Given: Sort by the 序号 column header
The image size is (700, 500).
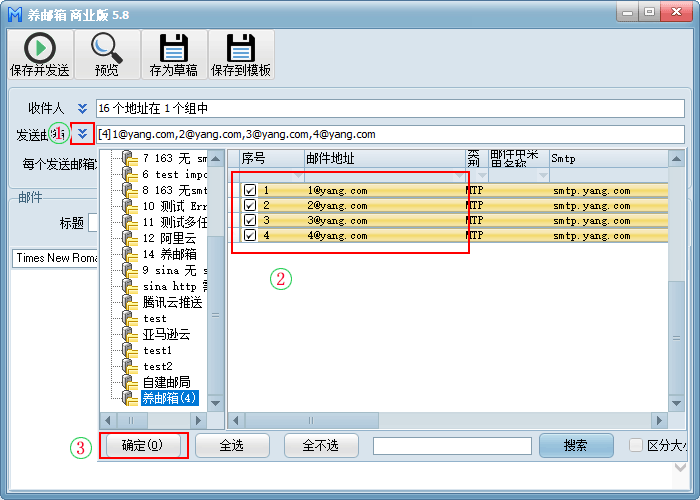Looking at the screenshot, I should point(272,158).
